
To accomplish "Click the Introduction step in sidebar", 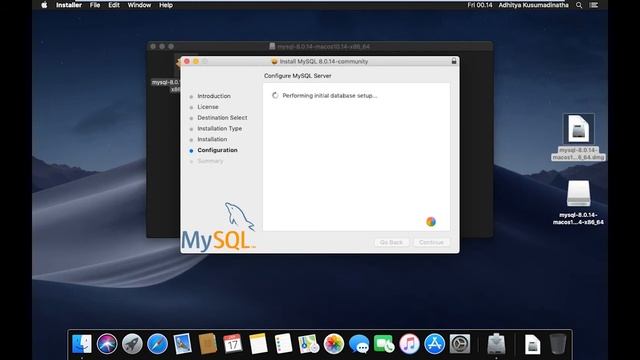I will coord(214,96).
